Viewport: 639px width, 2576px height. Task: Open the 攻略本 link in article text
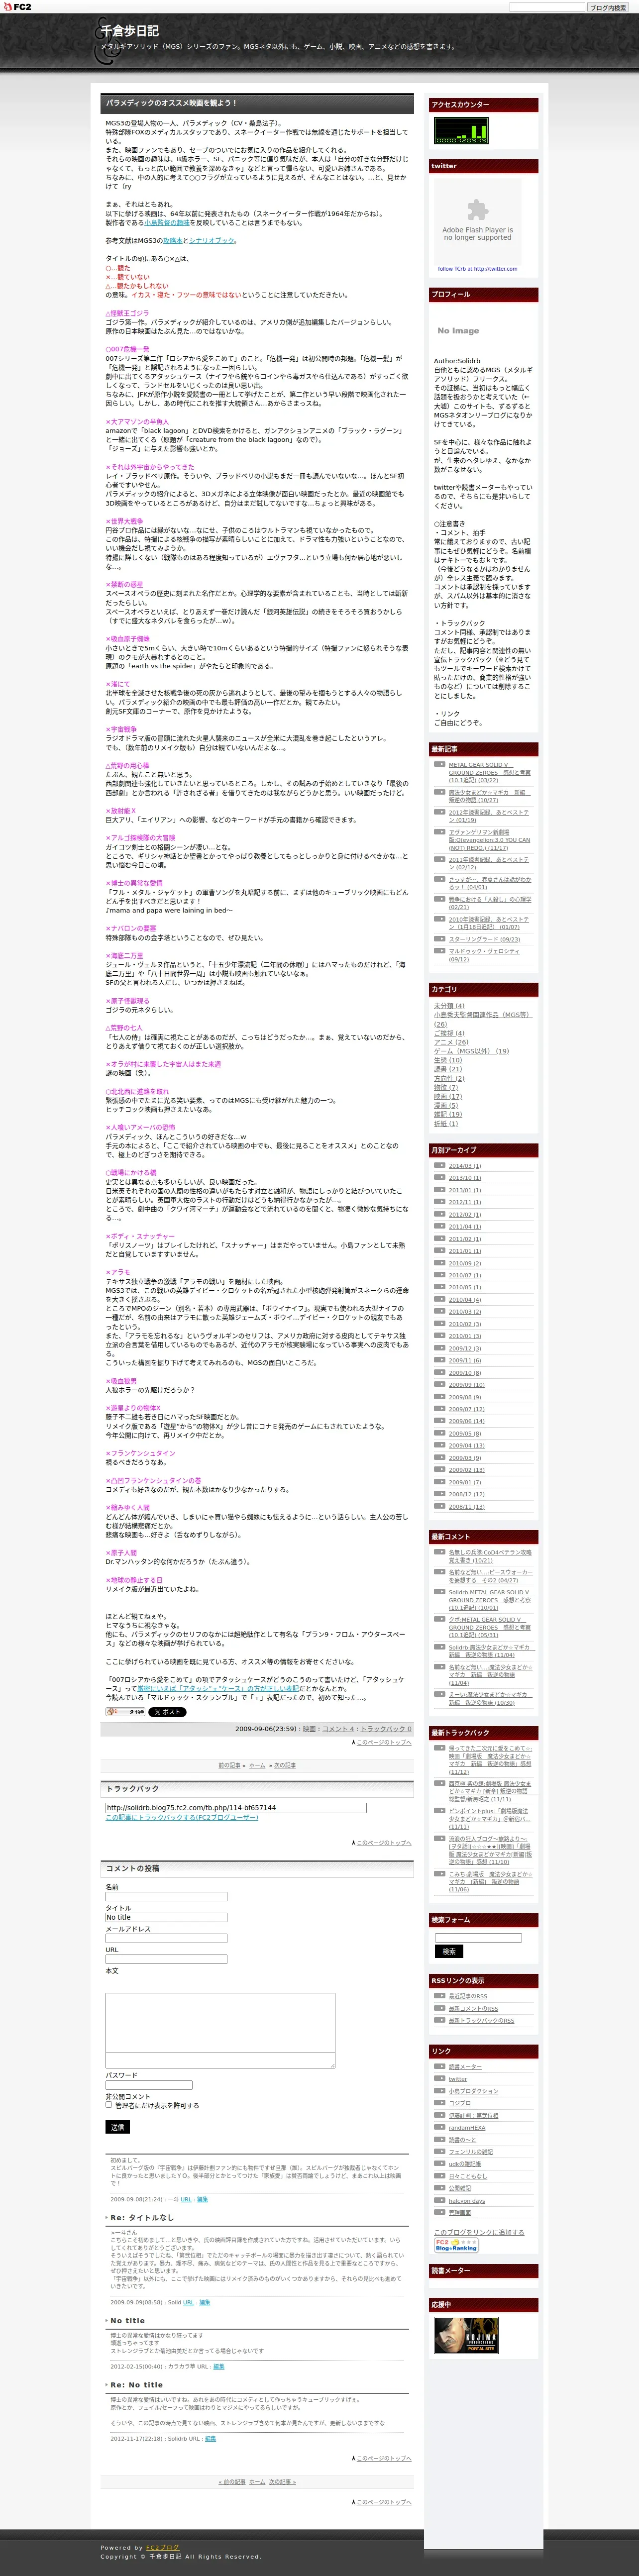click(172, 240)
